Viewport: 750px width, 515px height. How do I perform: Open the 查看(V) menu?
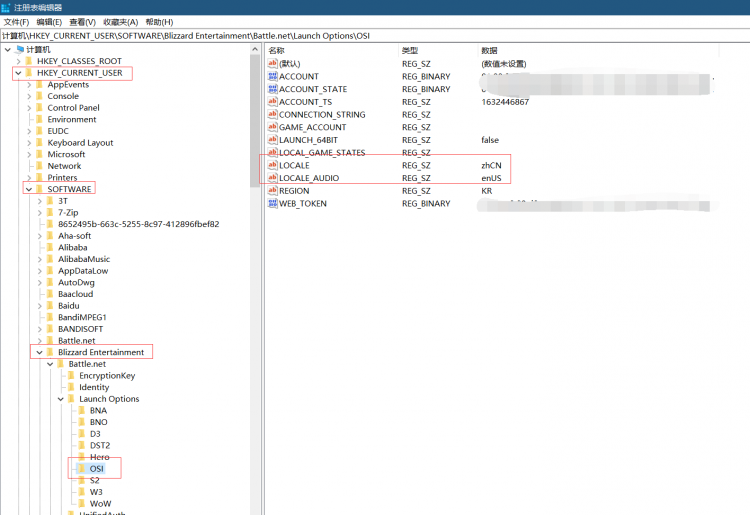(x=82, y=22)
